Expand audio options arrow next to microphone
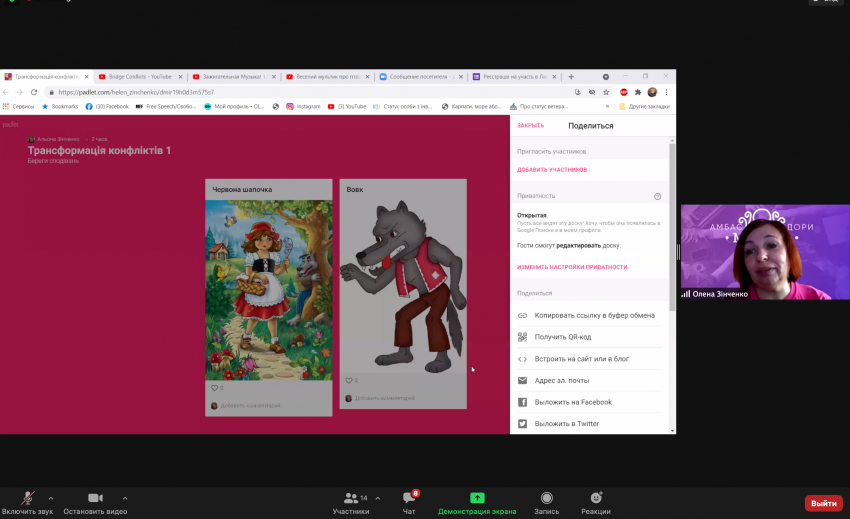Screen dimensions: 850x519 coord(51,498)
